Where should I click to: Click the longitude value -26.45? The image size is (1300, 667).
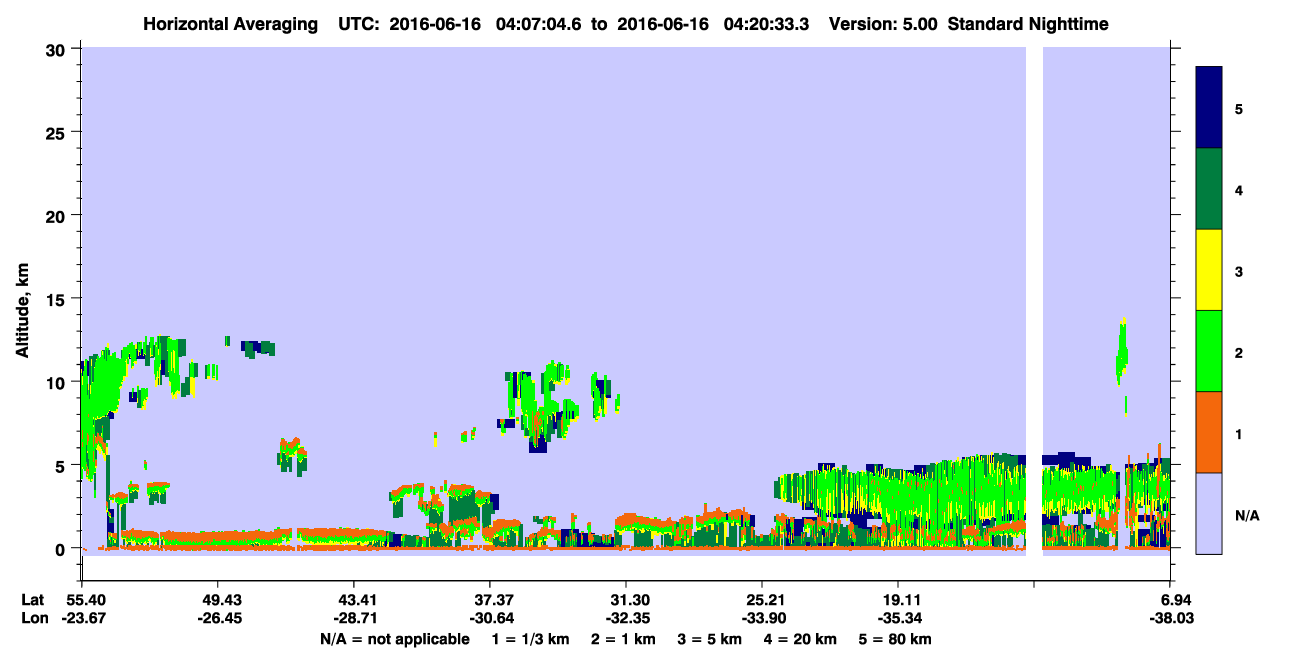[218, 618]
